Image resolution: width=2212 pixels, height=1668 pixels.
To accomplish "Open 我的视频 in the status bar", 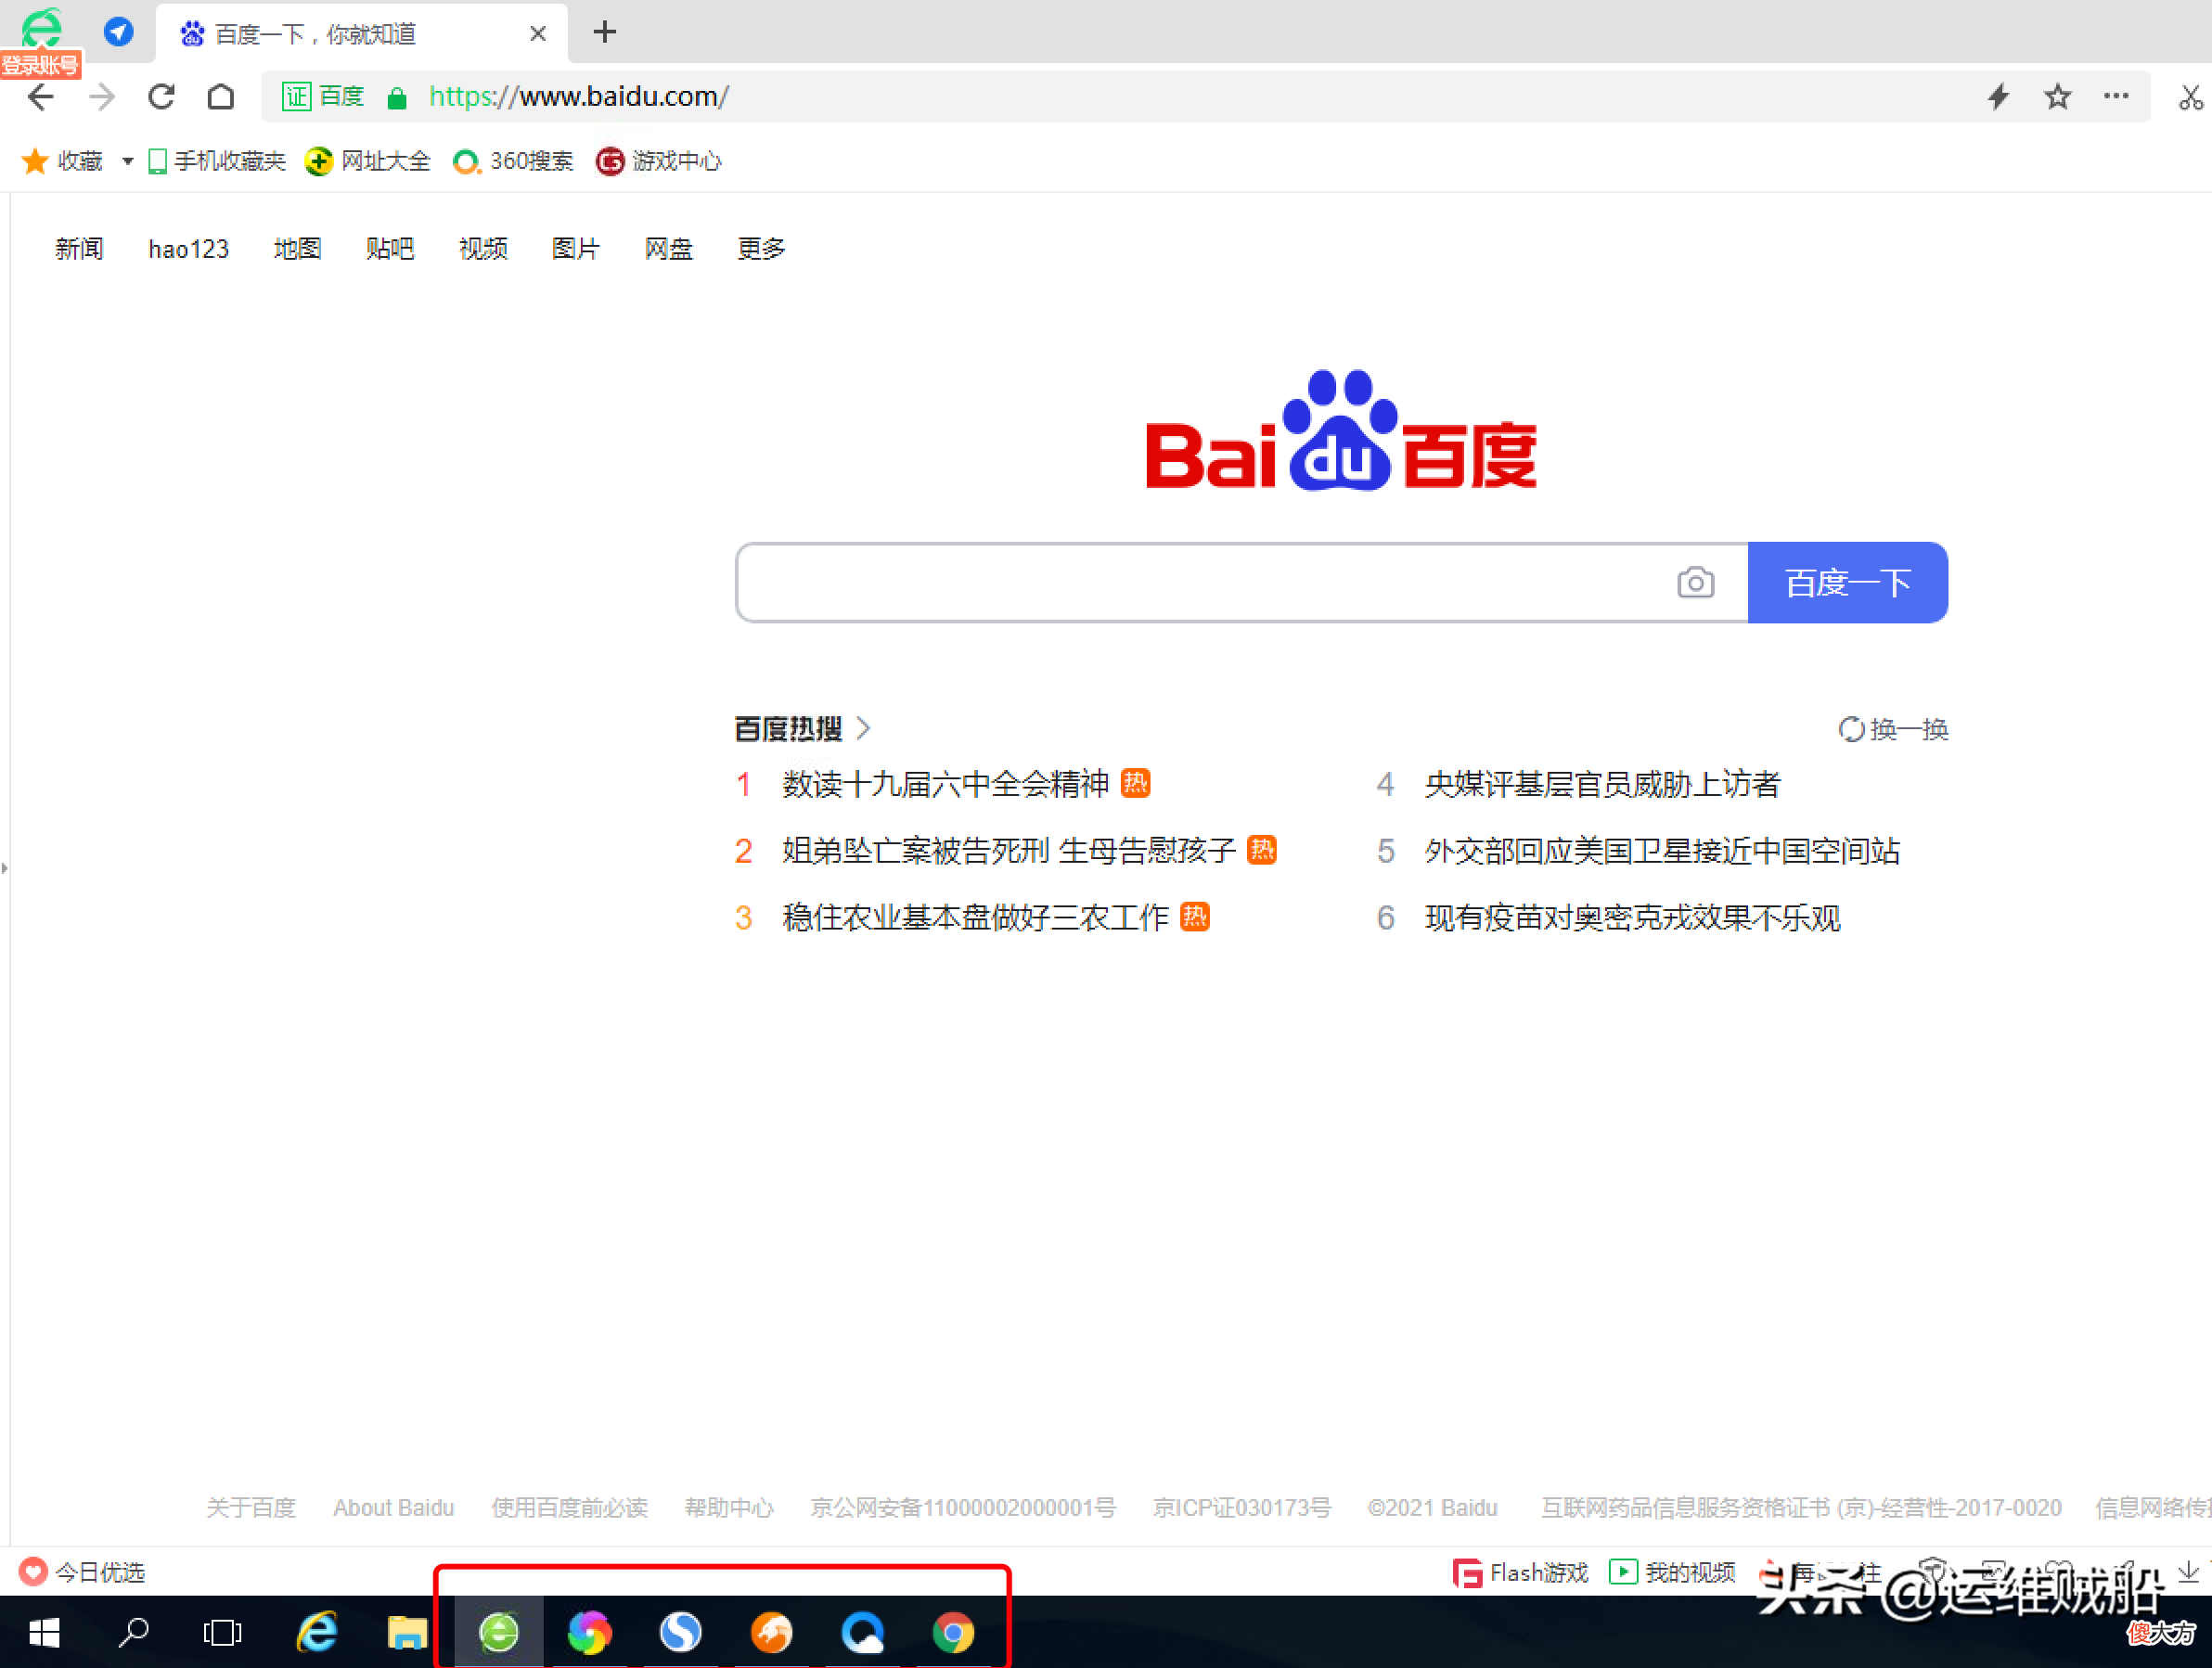I will 1672,1572.
